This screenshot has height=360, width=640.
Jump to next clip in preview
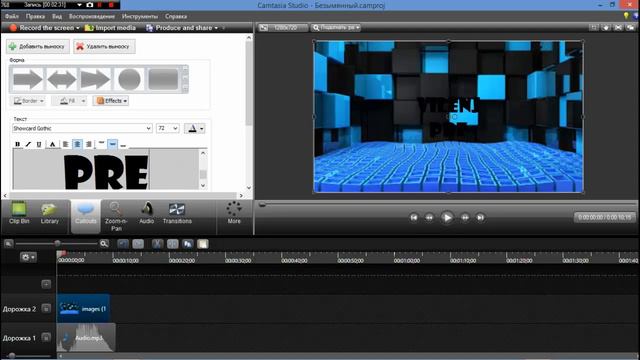pos(480,218)
